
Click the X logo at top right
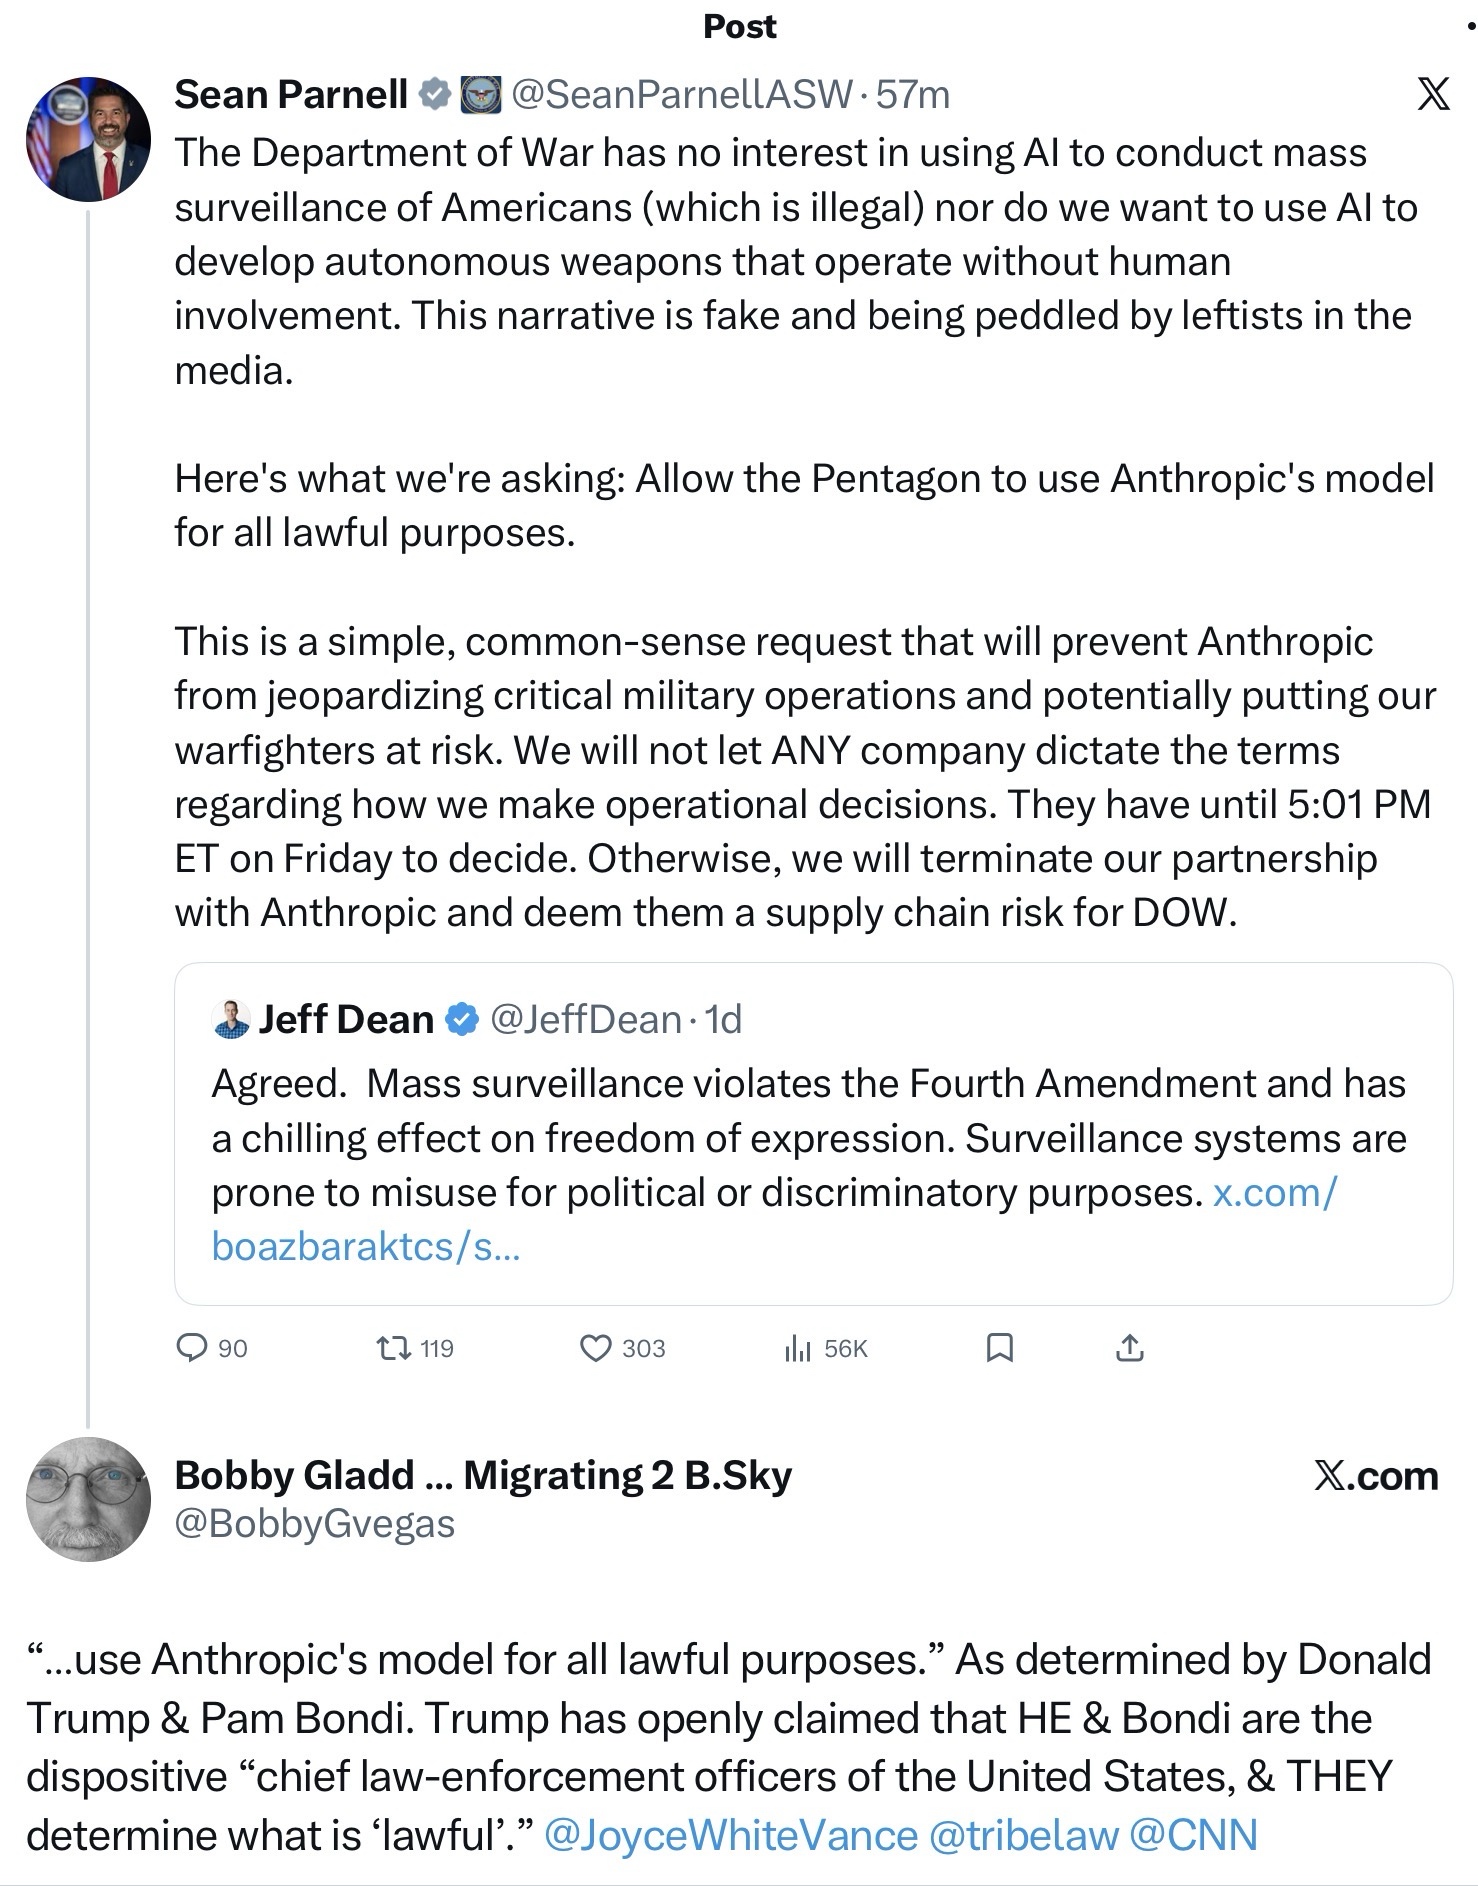coord(1433,95)
